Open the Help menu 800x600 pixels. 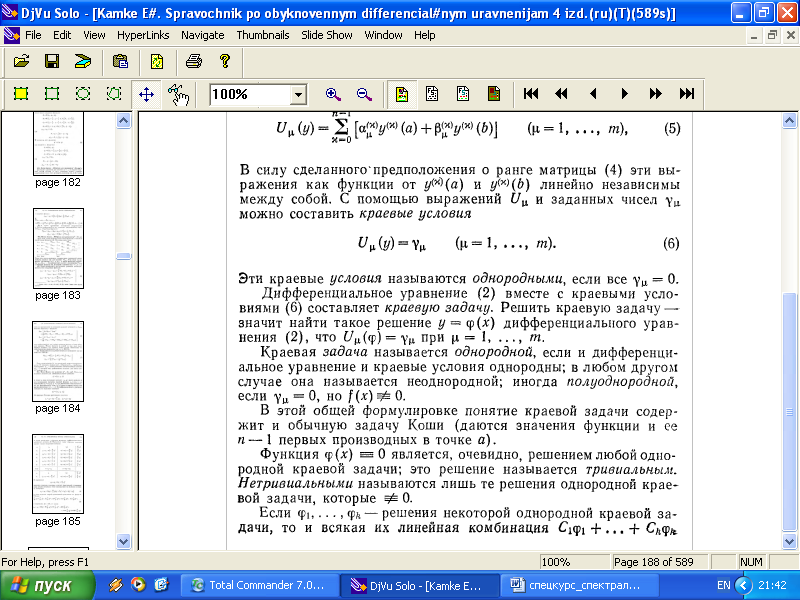coord(424,35)
